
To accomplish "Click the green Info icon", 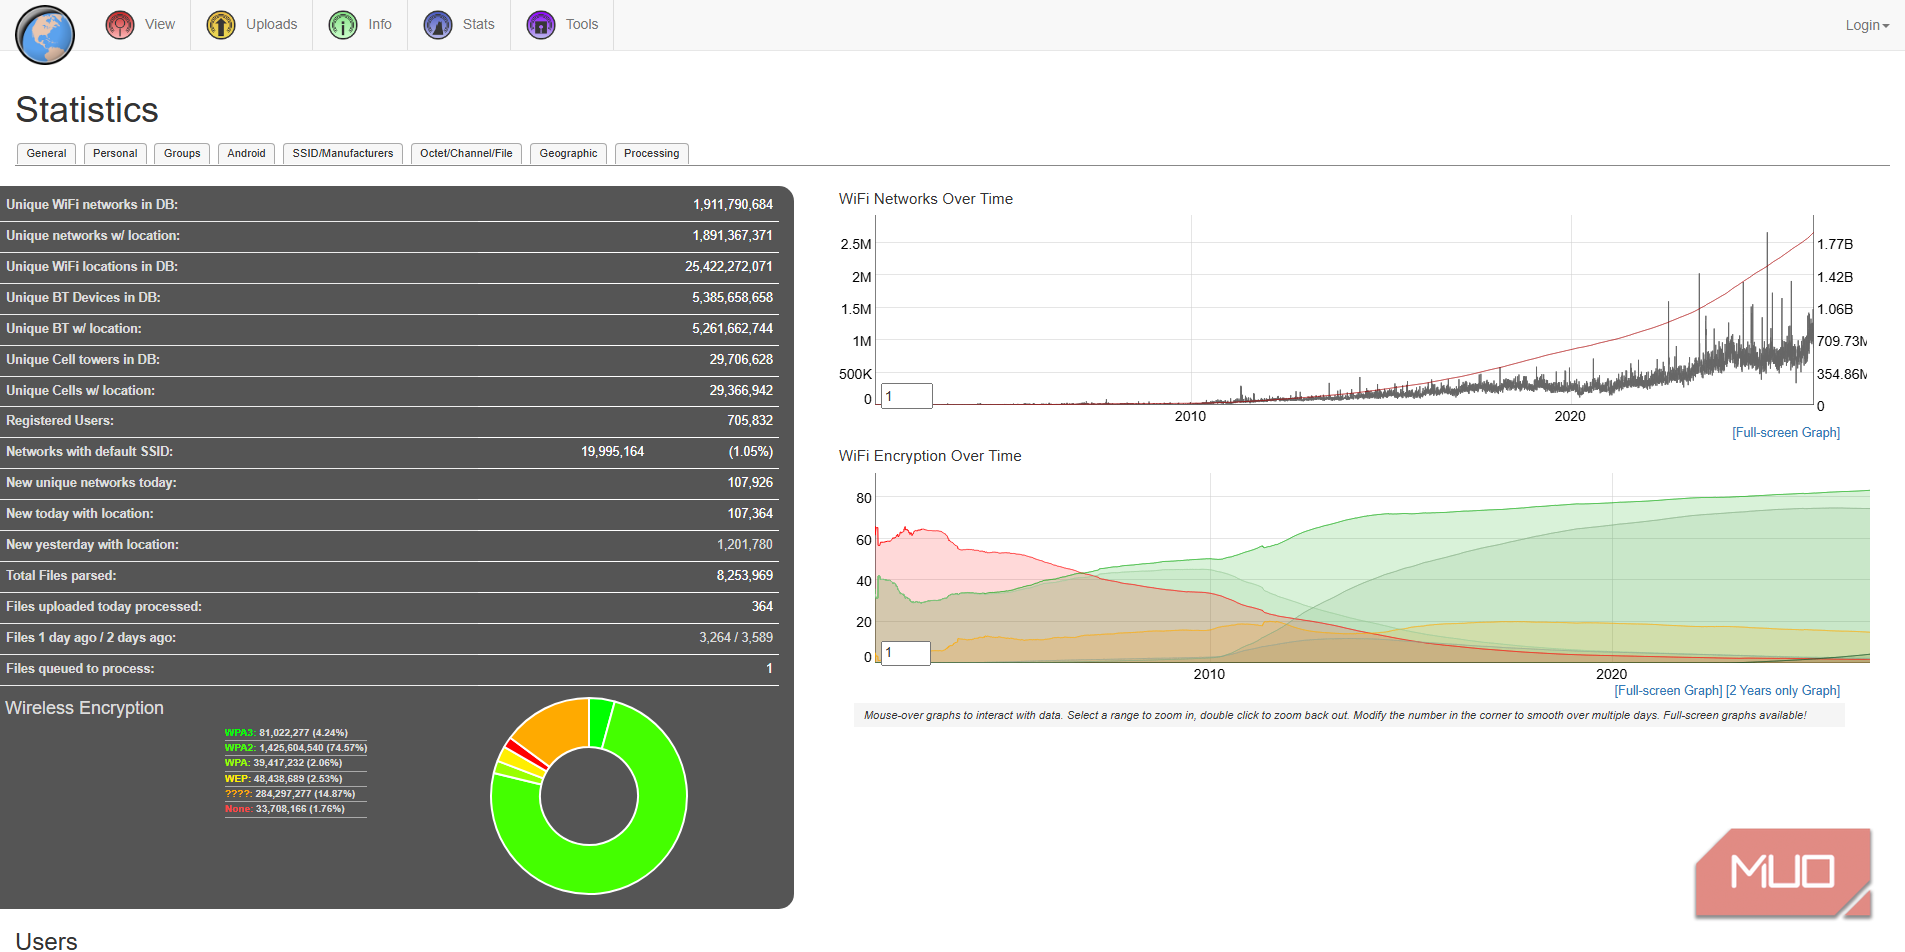I will tap(343, 25).
